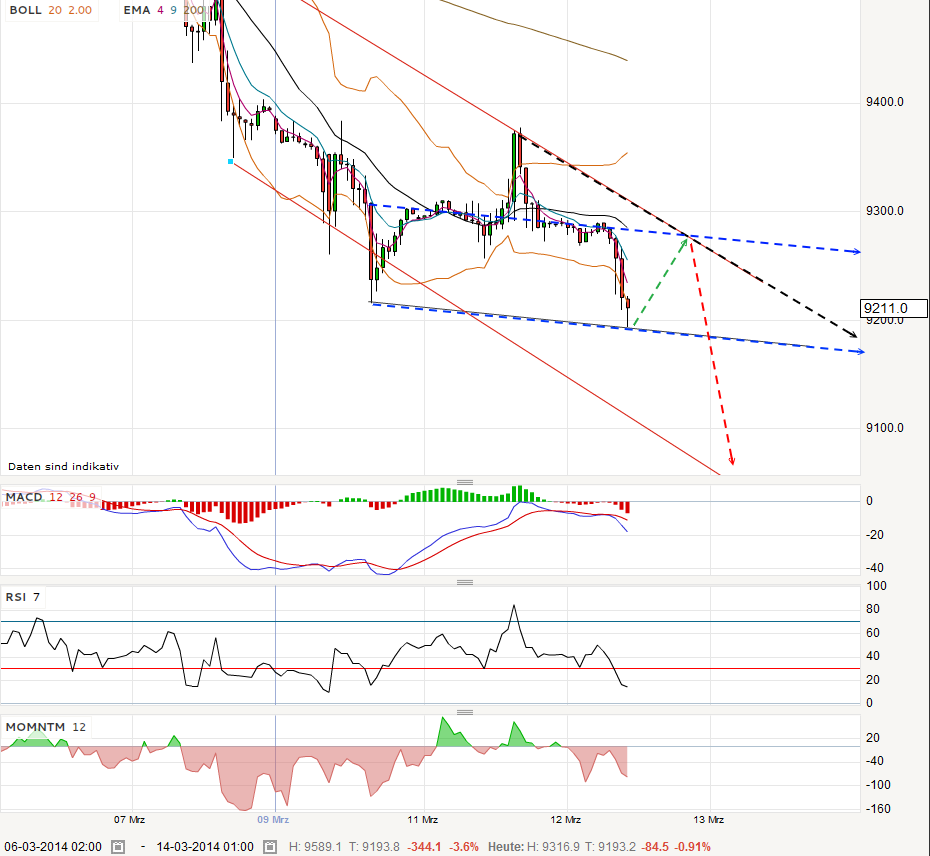This screenshot has width=930, height=856.
Task: Click today's low value T: 9193.2
Action: (x=611, y=847)
